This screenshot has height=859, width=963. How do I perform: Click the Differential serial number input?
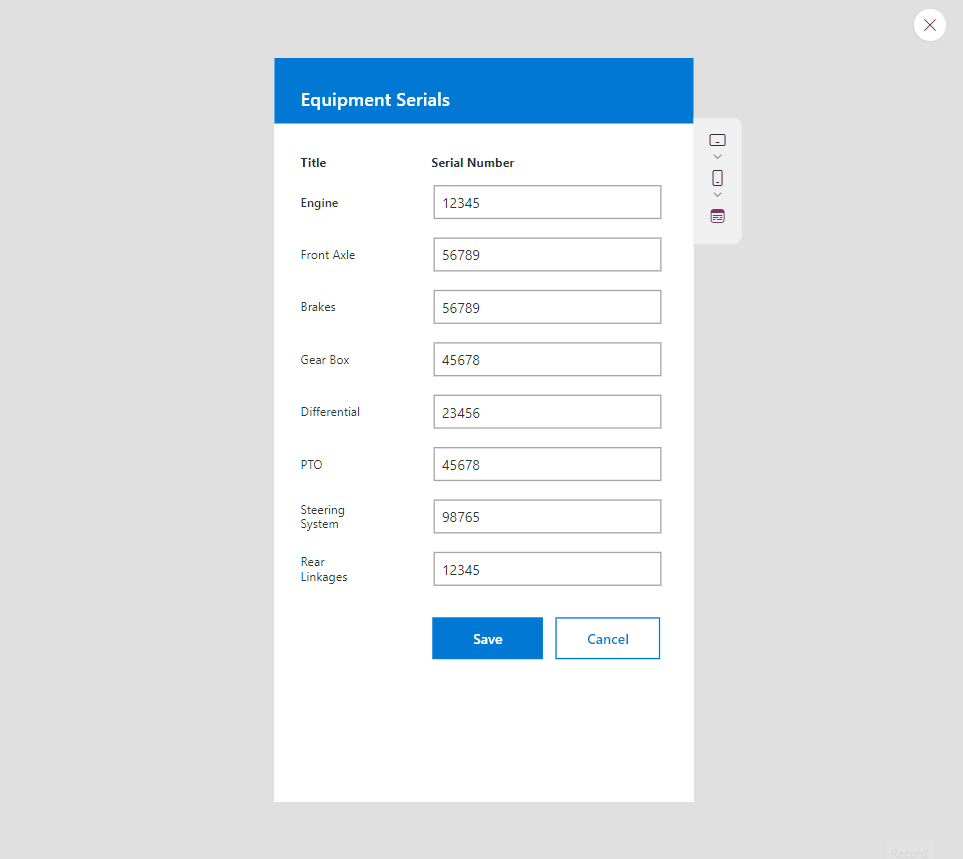coord(546,411)
